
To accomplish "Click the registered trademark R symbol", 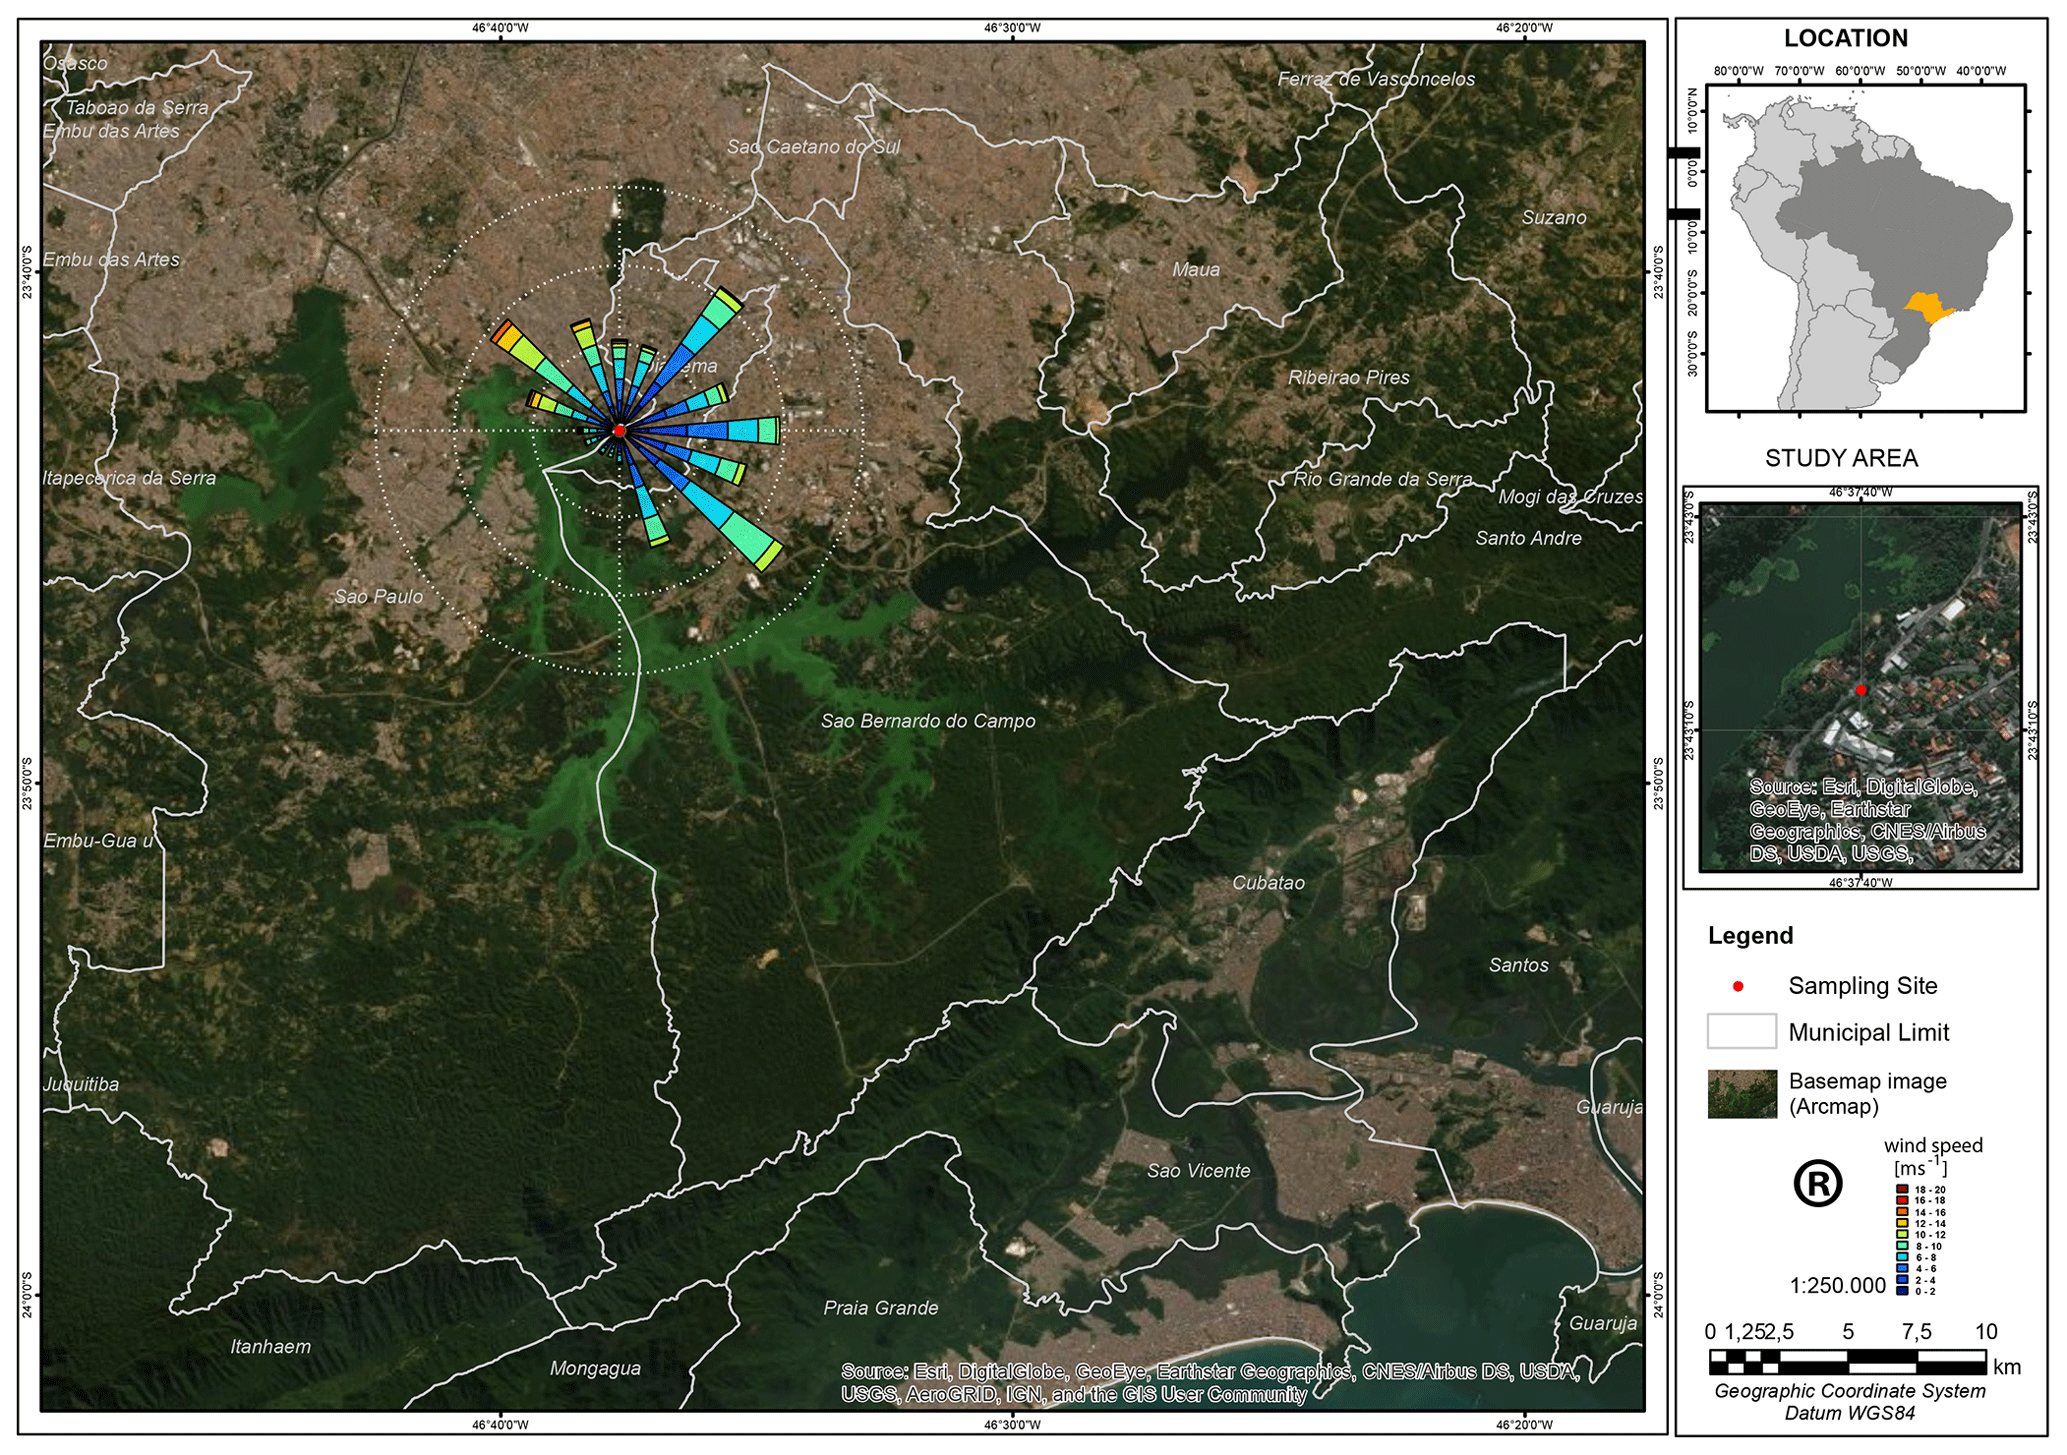I will point(1817,1184).
